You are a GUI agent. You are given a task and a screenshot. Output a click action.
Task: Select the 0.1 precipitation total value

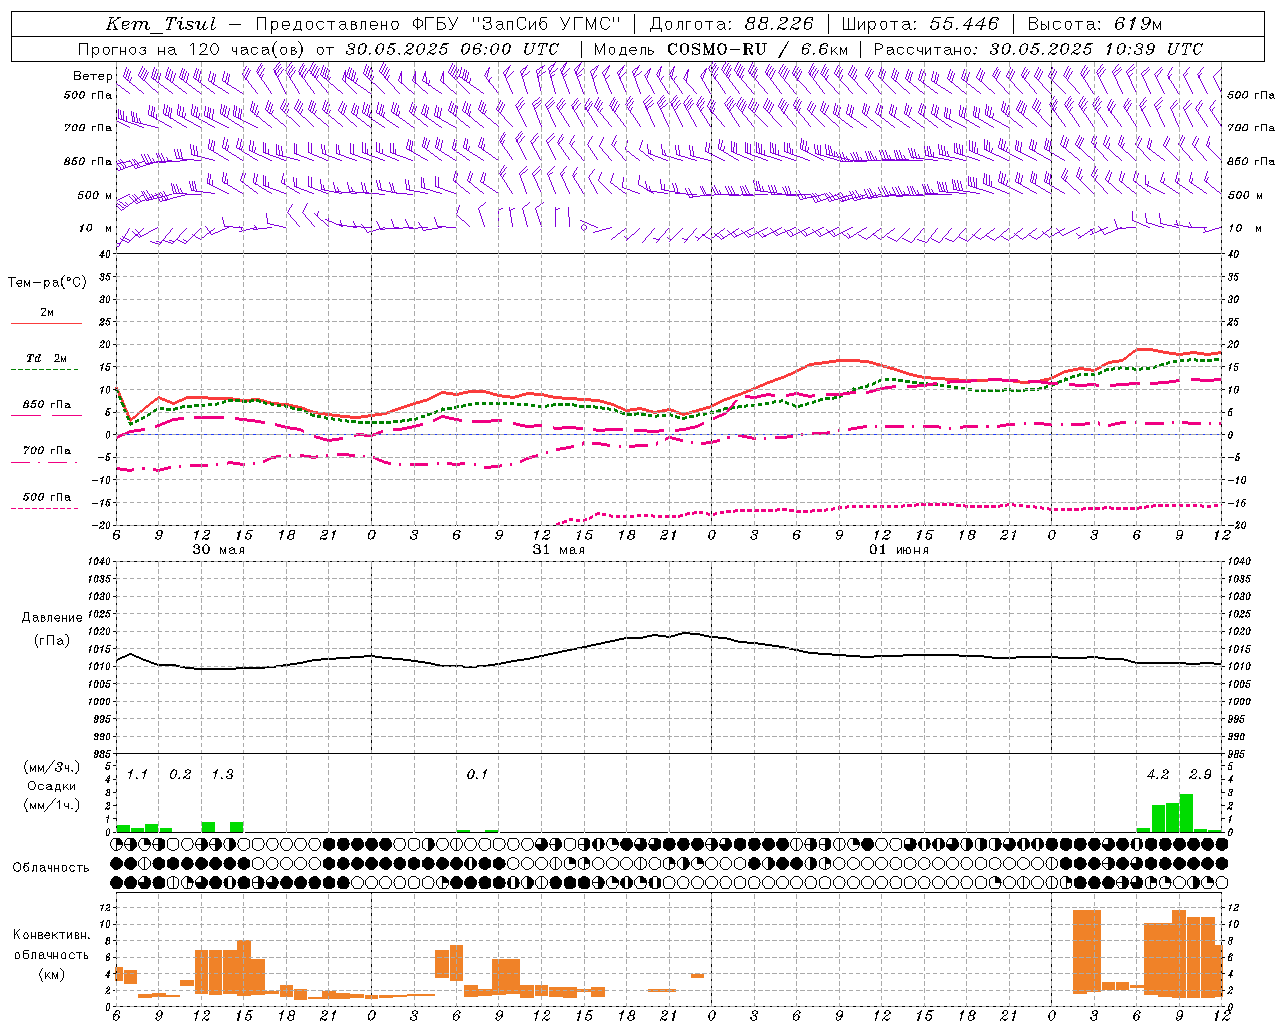pos(477,775)
